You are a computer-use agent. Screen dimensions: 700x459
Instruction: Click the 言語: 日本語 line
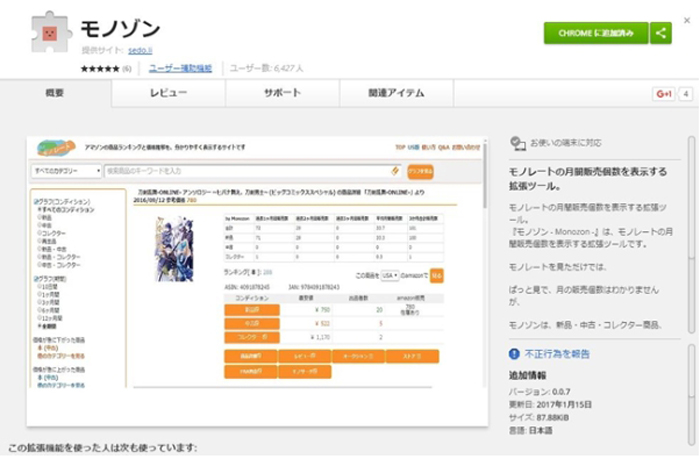click(530, 430)
